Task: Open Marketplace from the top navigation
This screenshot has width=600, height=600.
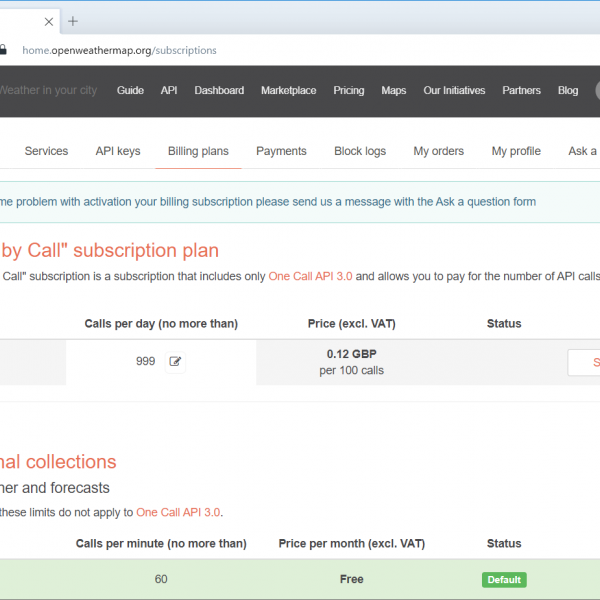Action: (x=288, y=90)
